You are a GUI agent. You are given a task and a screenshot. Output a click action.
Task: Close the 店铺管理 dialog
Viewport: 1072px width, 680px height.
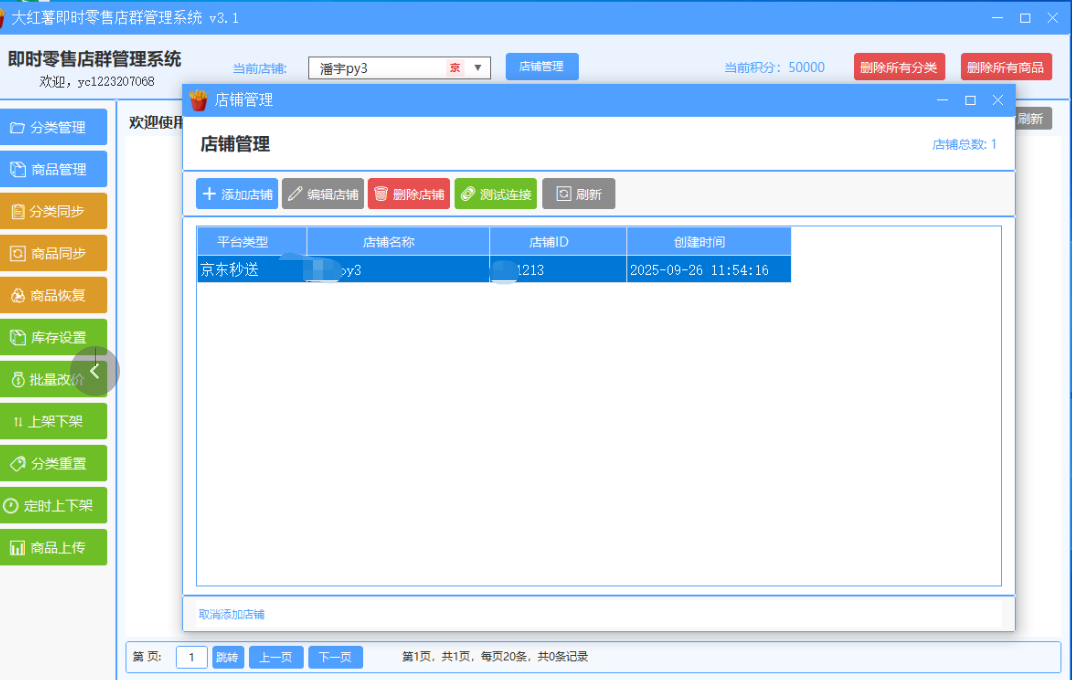[x=997, y=100]
